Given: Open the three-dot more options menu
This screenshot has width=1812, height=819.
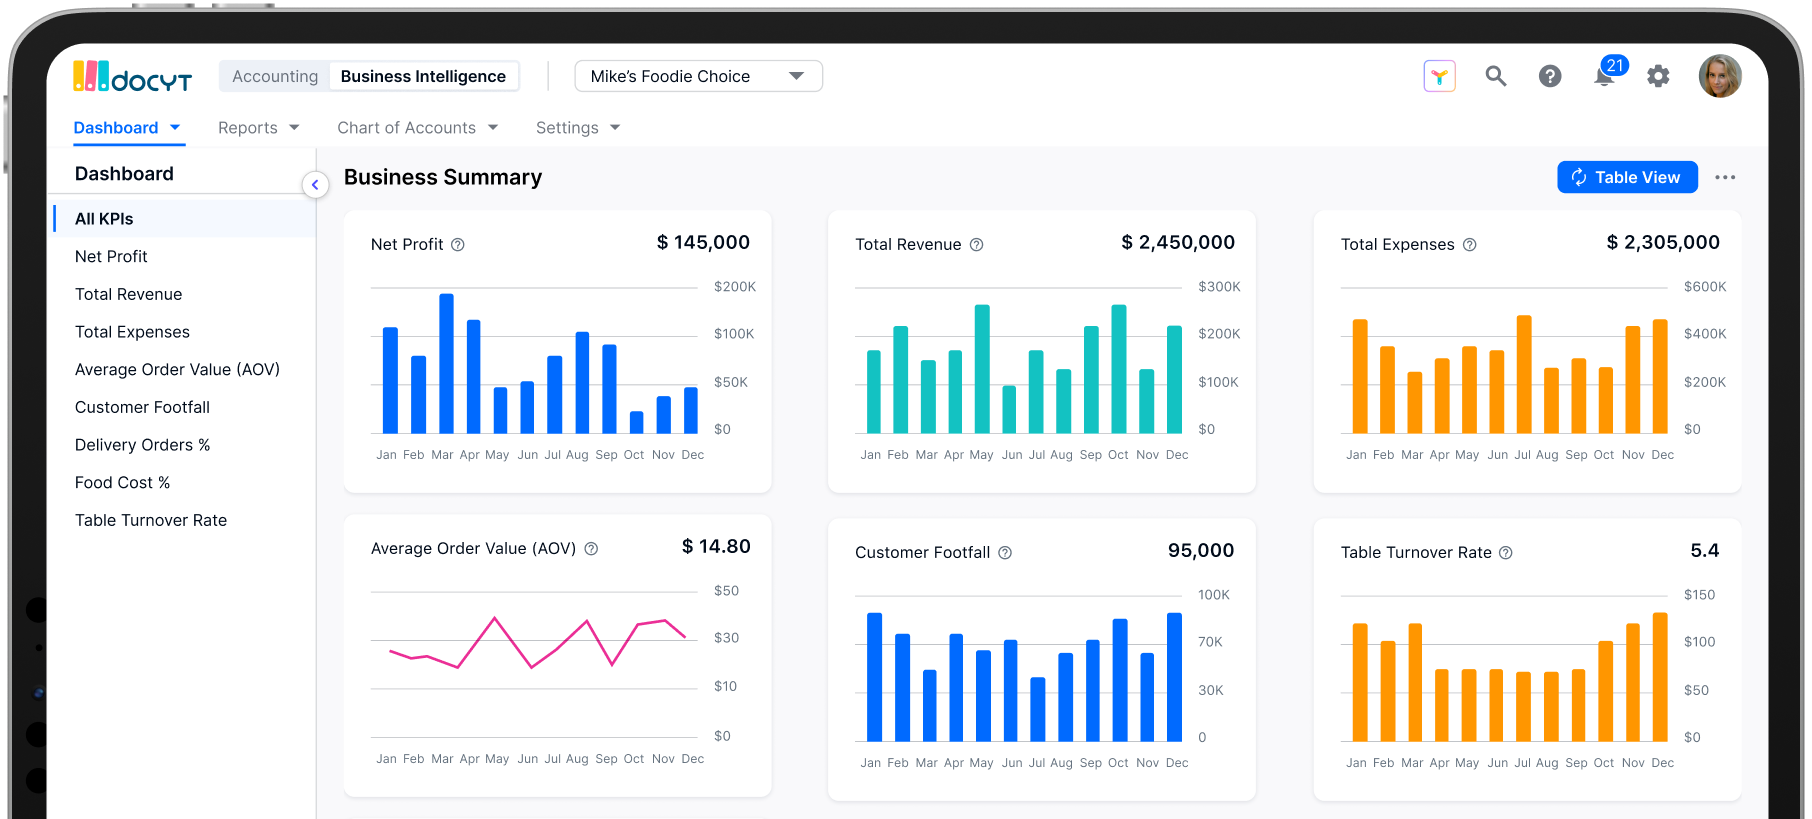Looking at the screenshot, I should (1725, 177).
